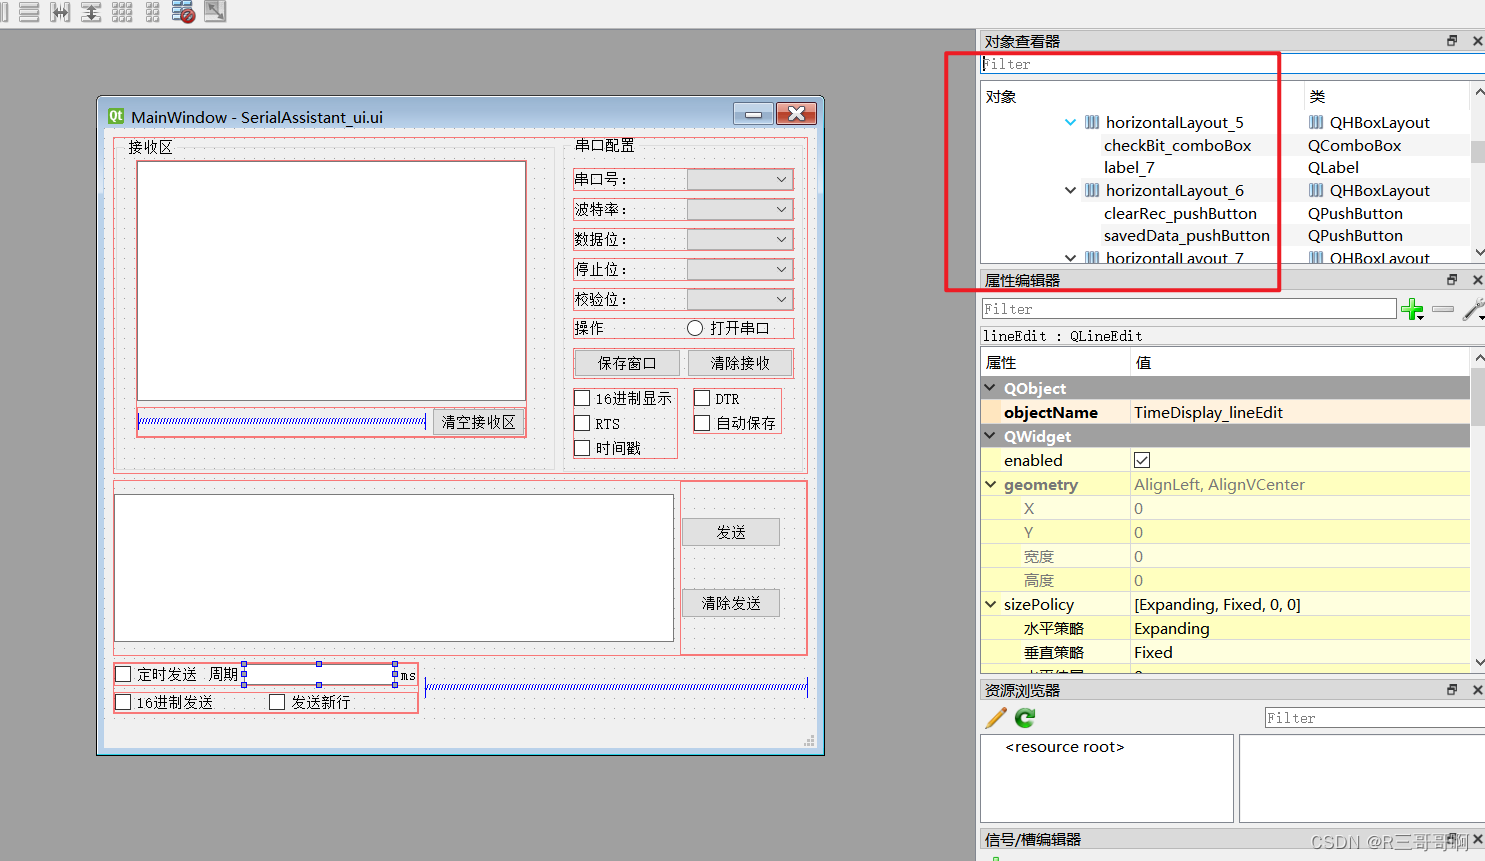Screen dimensions: 1485x861
Task: Click the property editor Filter field
Action: click(1189, 309)
